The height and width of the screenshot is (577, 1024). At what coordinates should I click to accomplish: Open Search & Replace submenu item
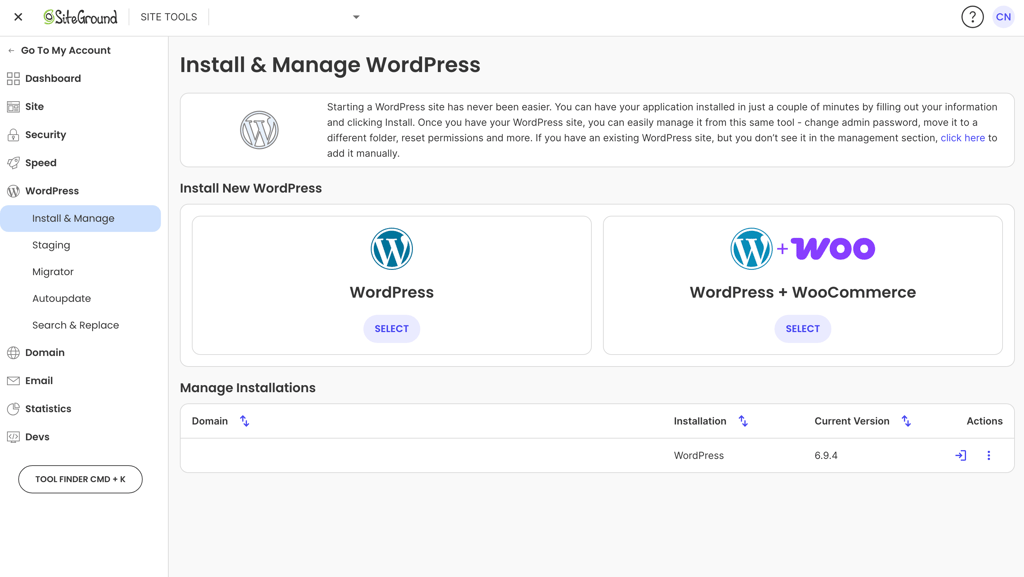pyautogui.click(x=76, y=325)
